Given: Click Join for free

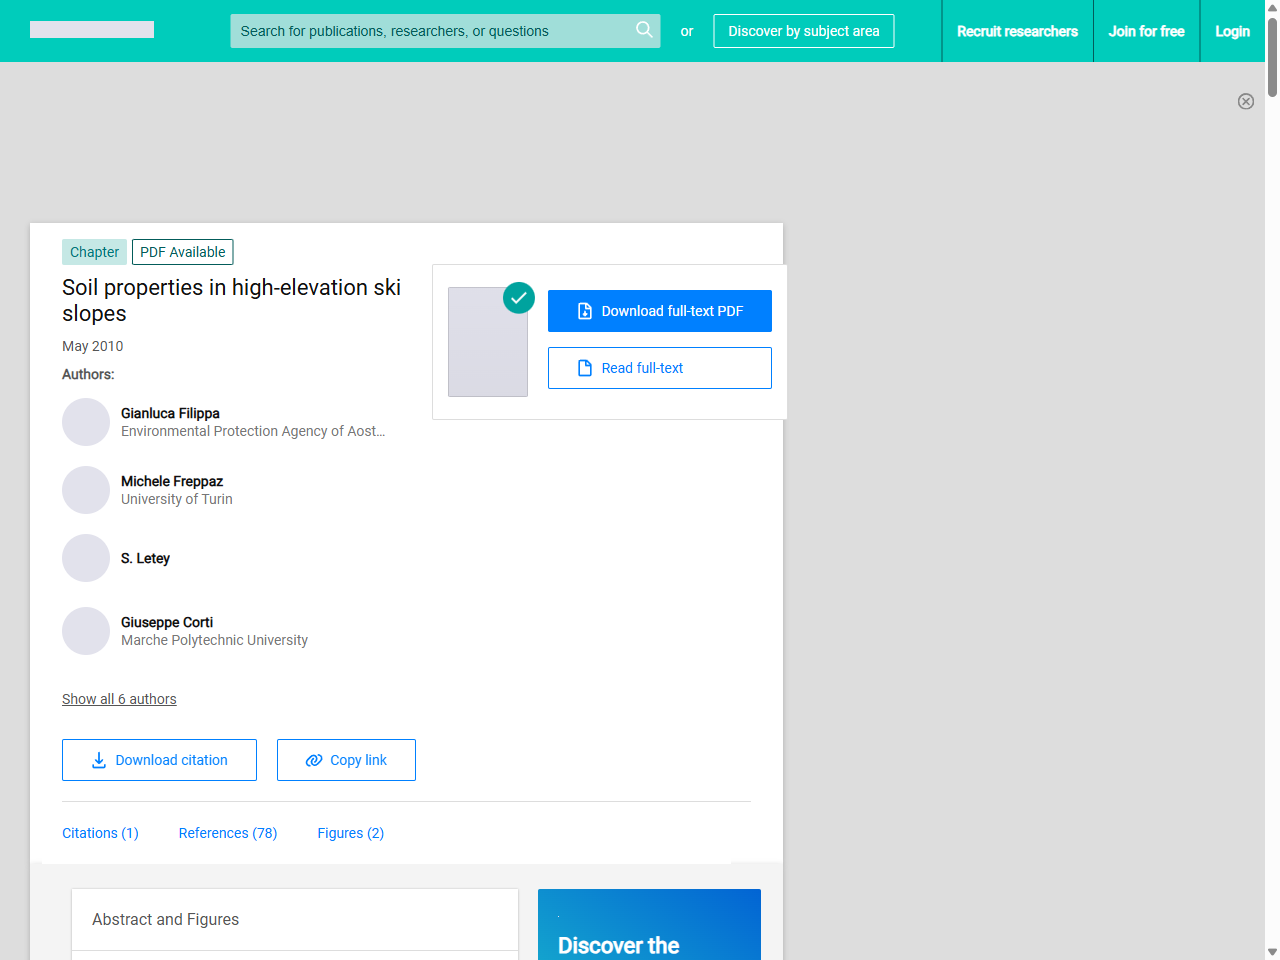Looking at the screenshot, I should pos(1146,31).
